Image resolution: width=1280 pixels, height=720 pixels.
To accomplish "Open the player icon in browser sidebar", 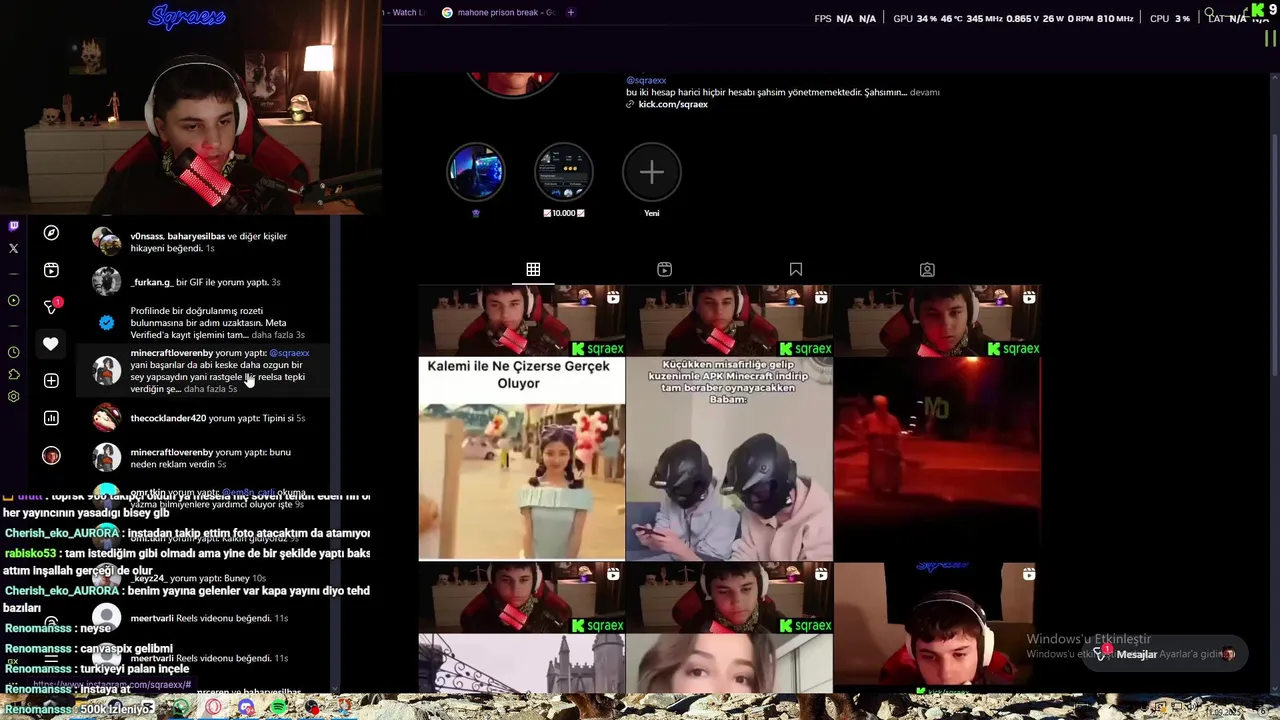I will click(x=13, y=300).
